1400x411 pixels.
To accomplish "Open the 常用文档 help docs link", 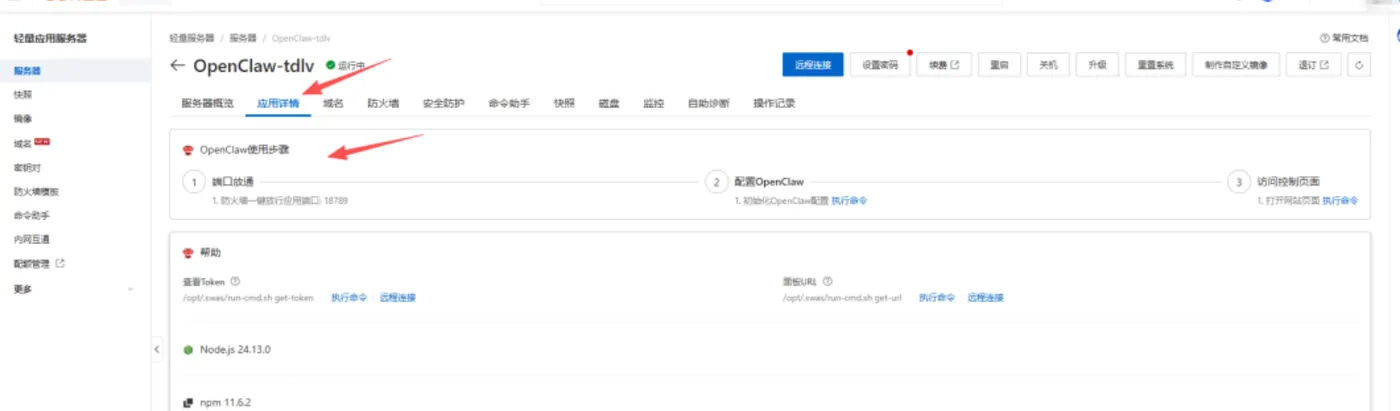I will click(1344, 37).
